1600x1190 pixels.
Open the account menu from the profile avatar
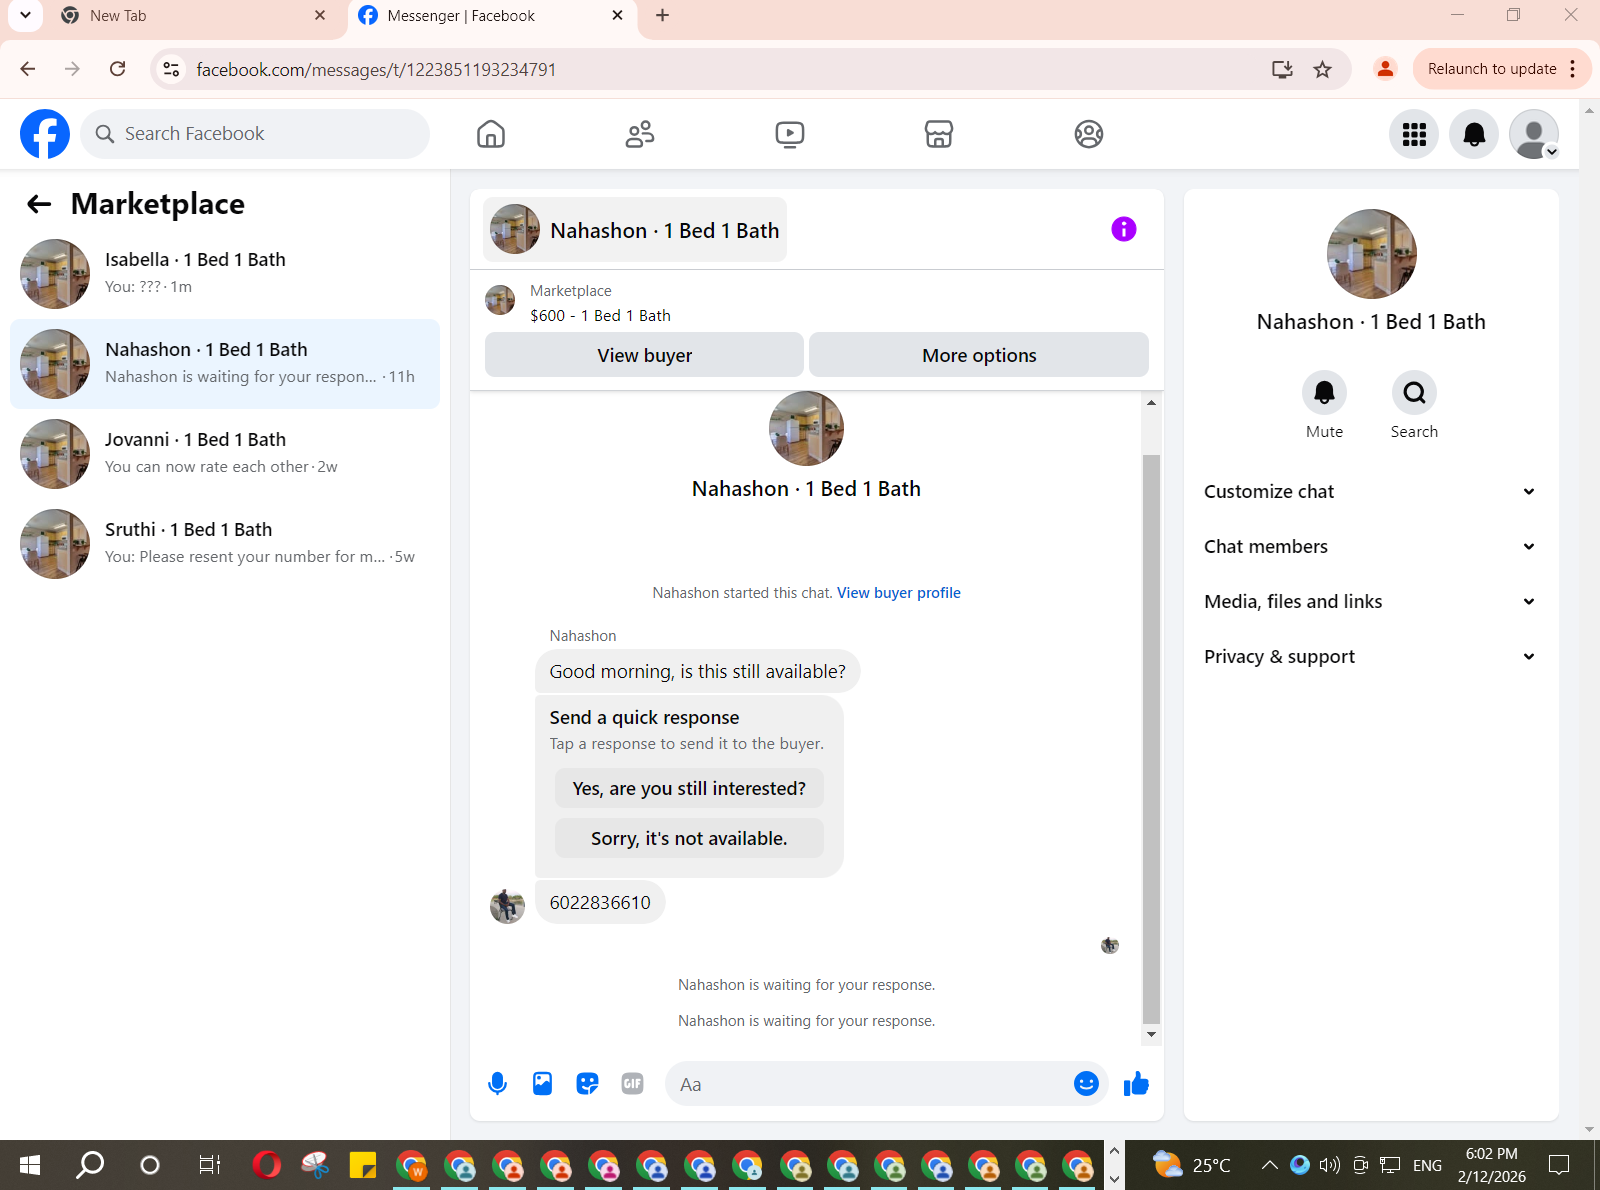(1534, 134)
